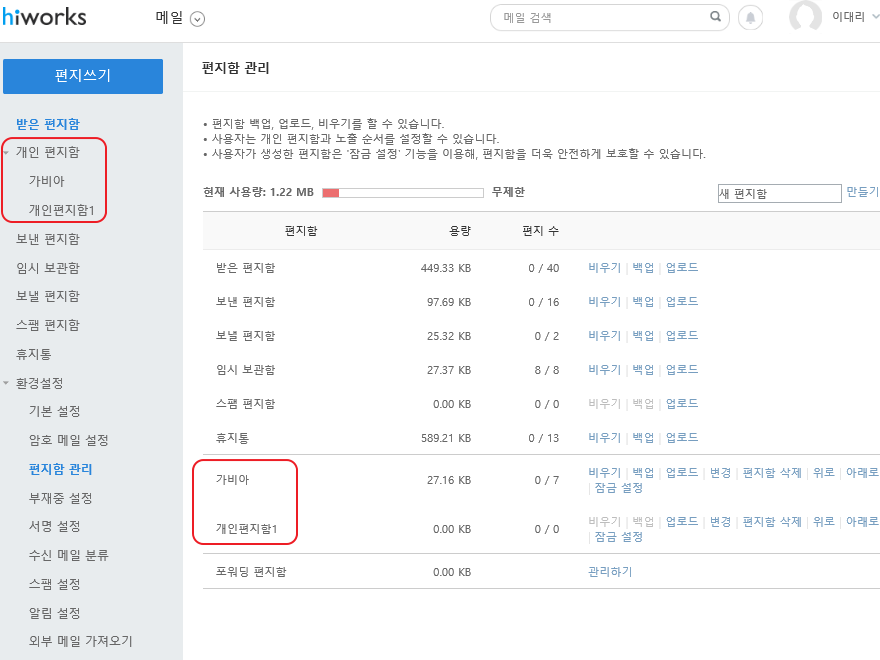Click 변경 for 가비아 folder
The width and height of the screenshot is (880, 660).
point(720,473)
